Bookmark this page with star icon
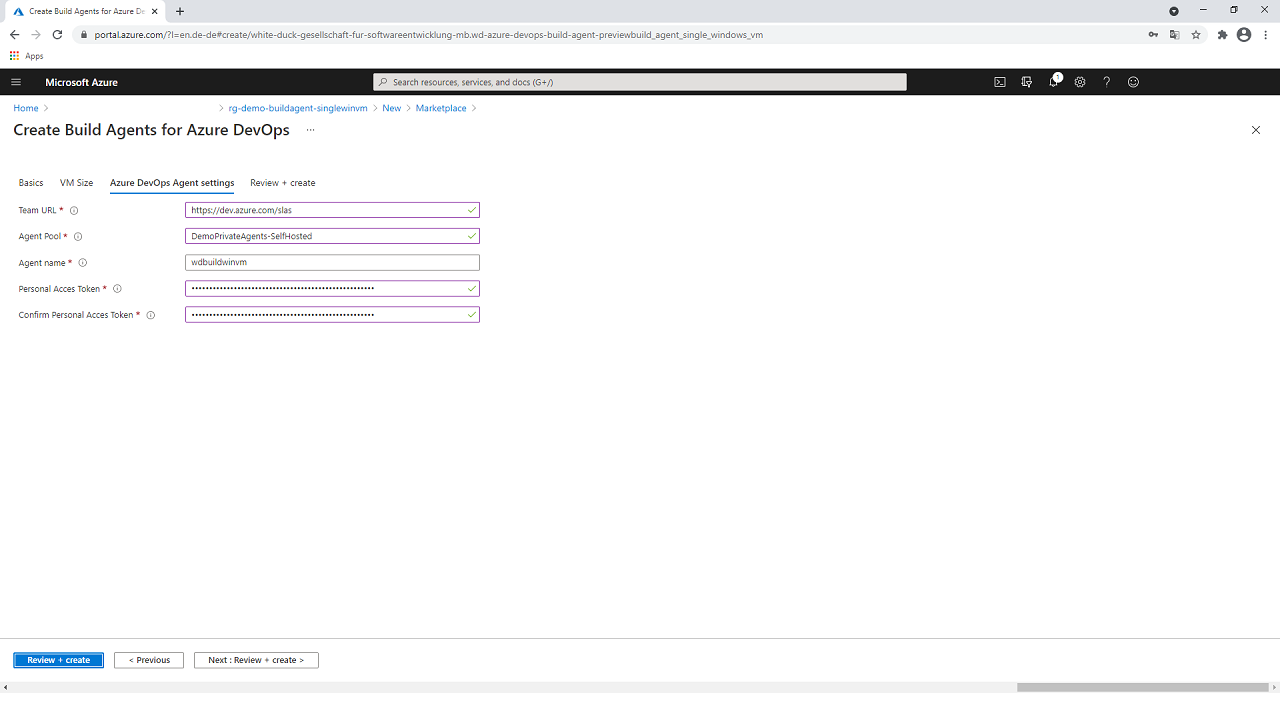This screenshot has height=720, width=1280. [x=1196, y=34]
